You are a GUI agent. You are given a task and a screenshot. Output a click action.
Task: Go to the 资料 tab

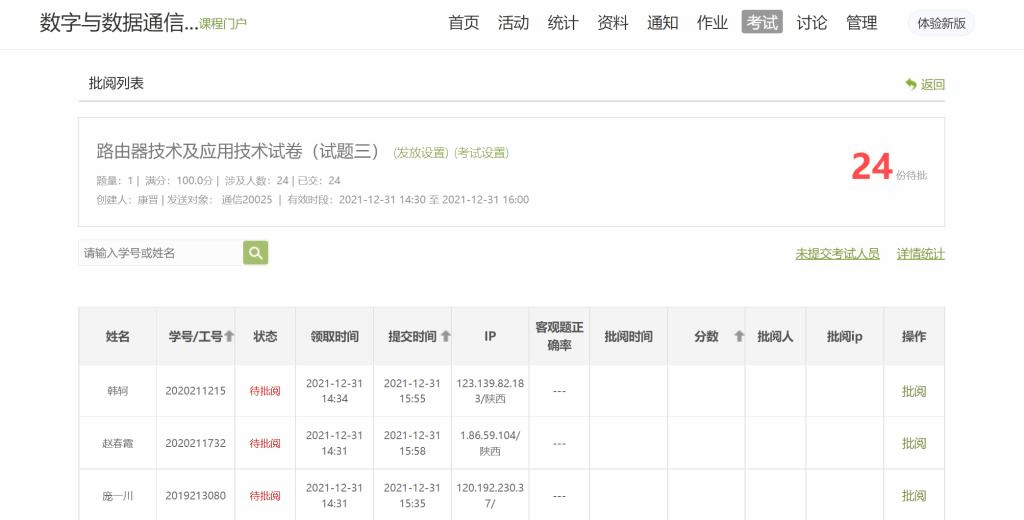[612, 23]
